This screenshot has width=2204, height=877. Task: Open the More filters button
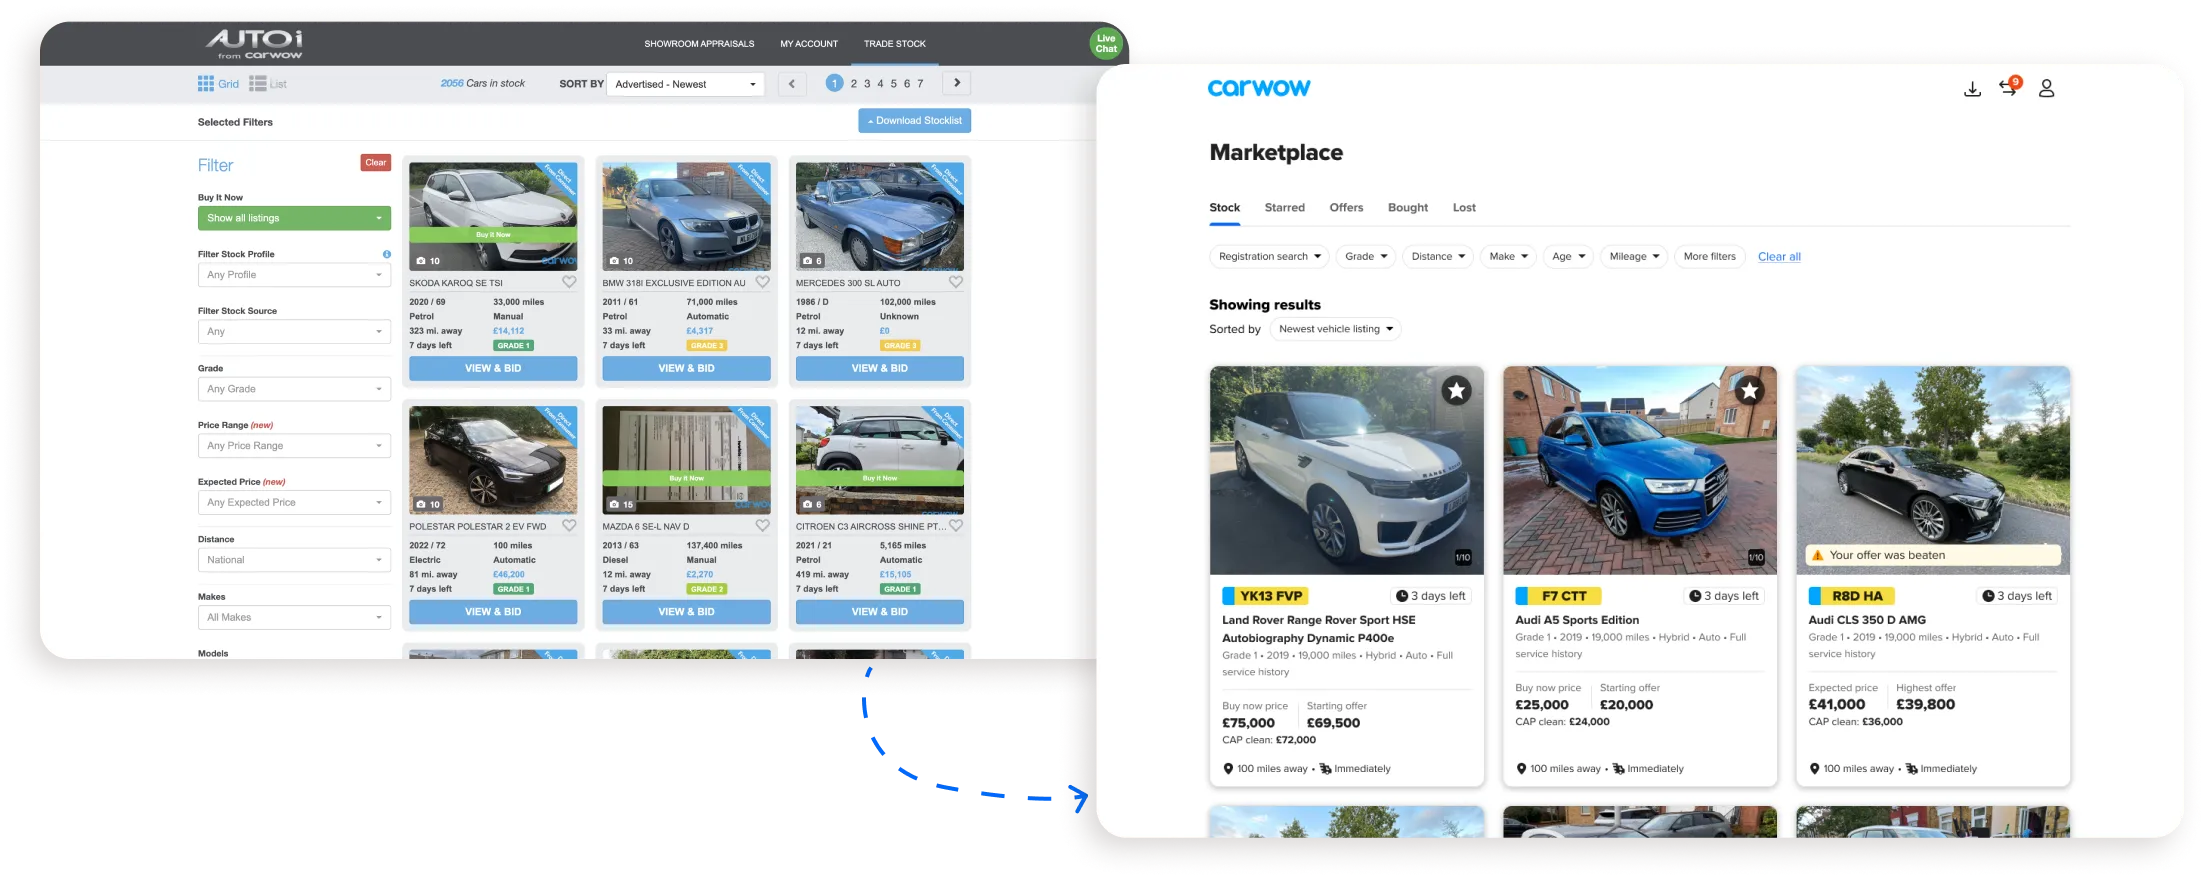click(x=1709, y=257)
